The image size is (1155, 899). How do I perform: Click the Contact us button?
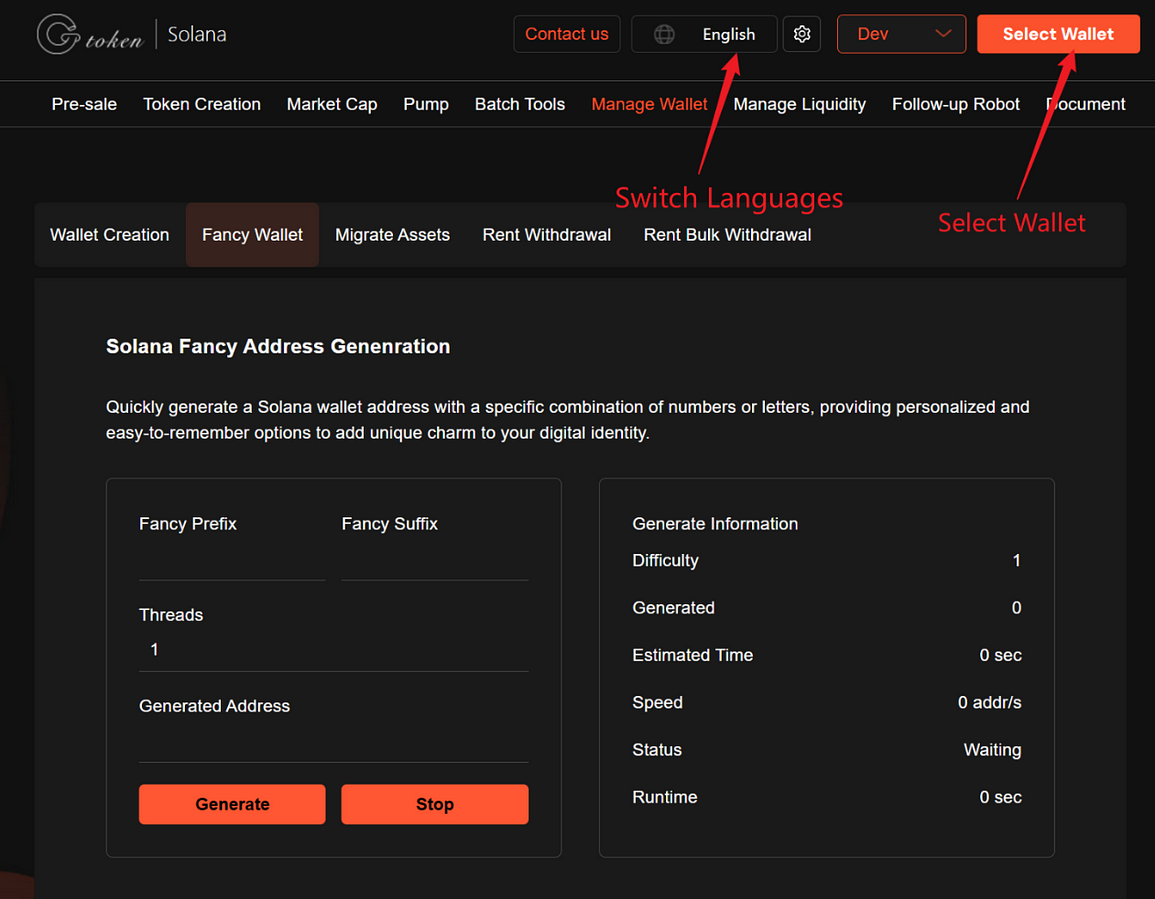click(x=566, y=34)
